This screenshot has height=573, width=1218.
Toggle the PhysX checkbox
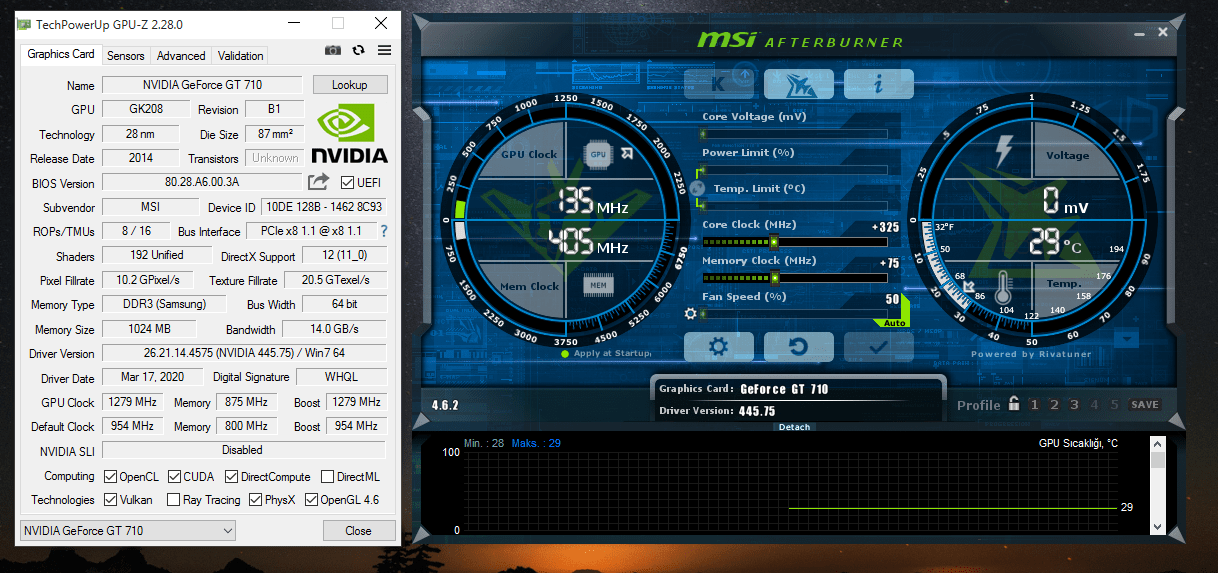255,500
